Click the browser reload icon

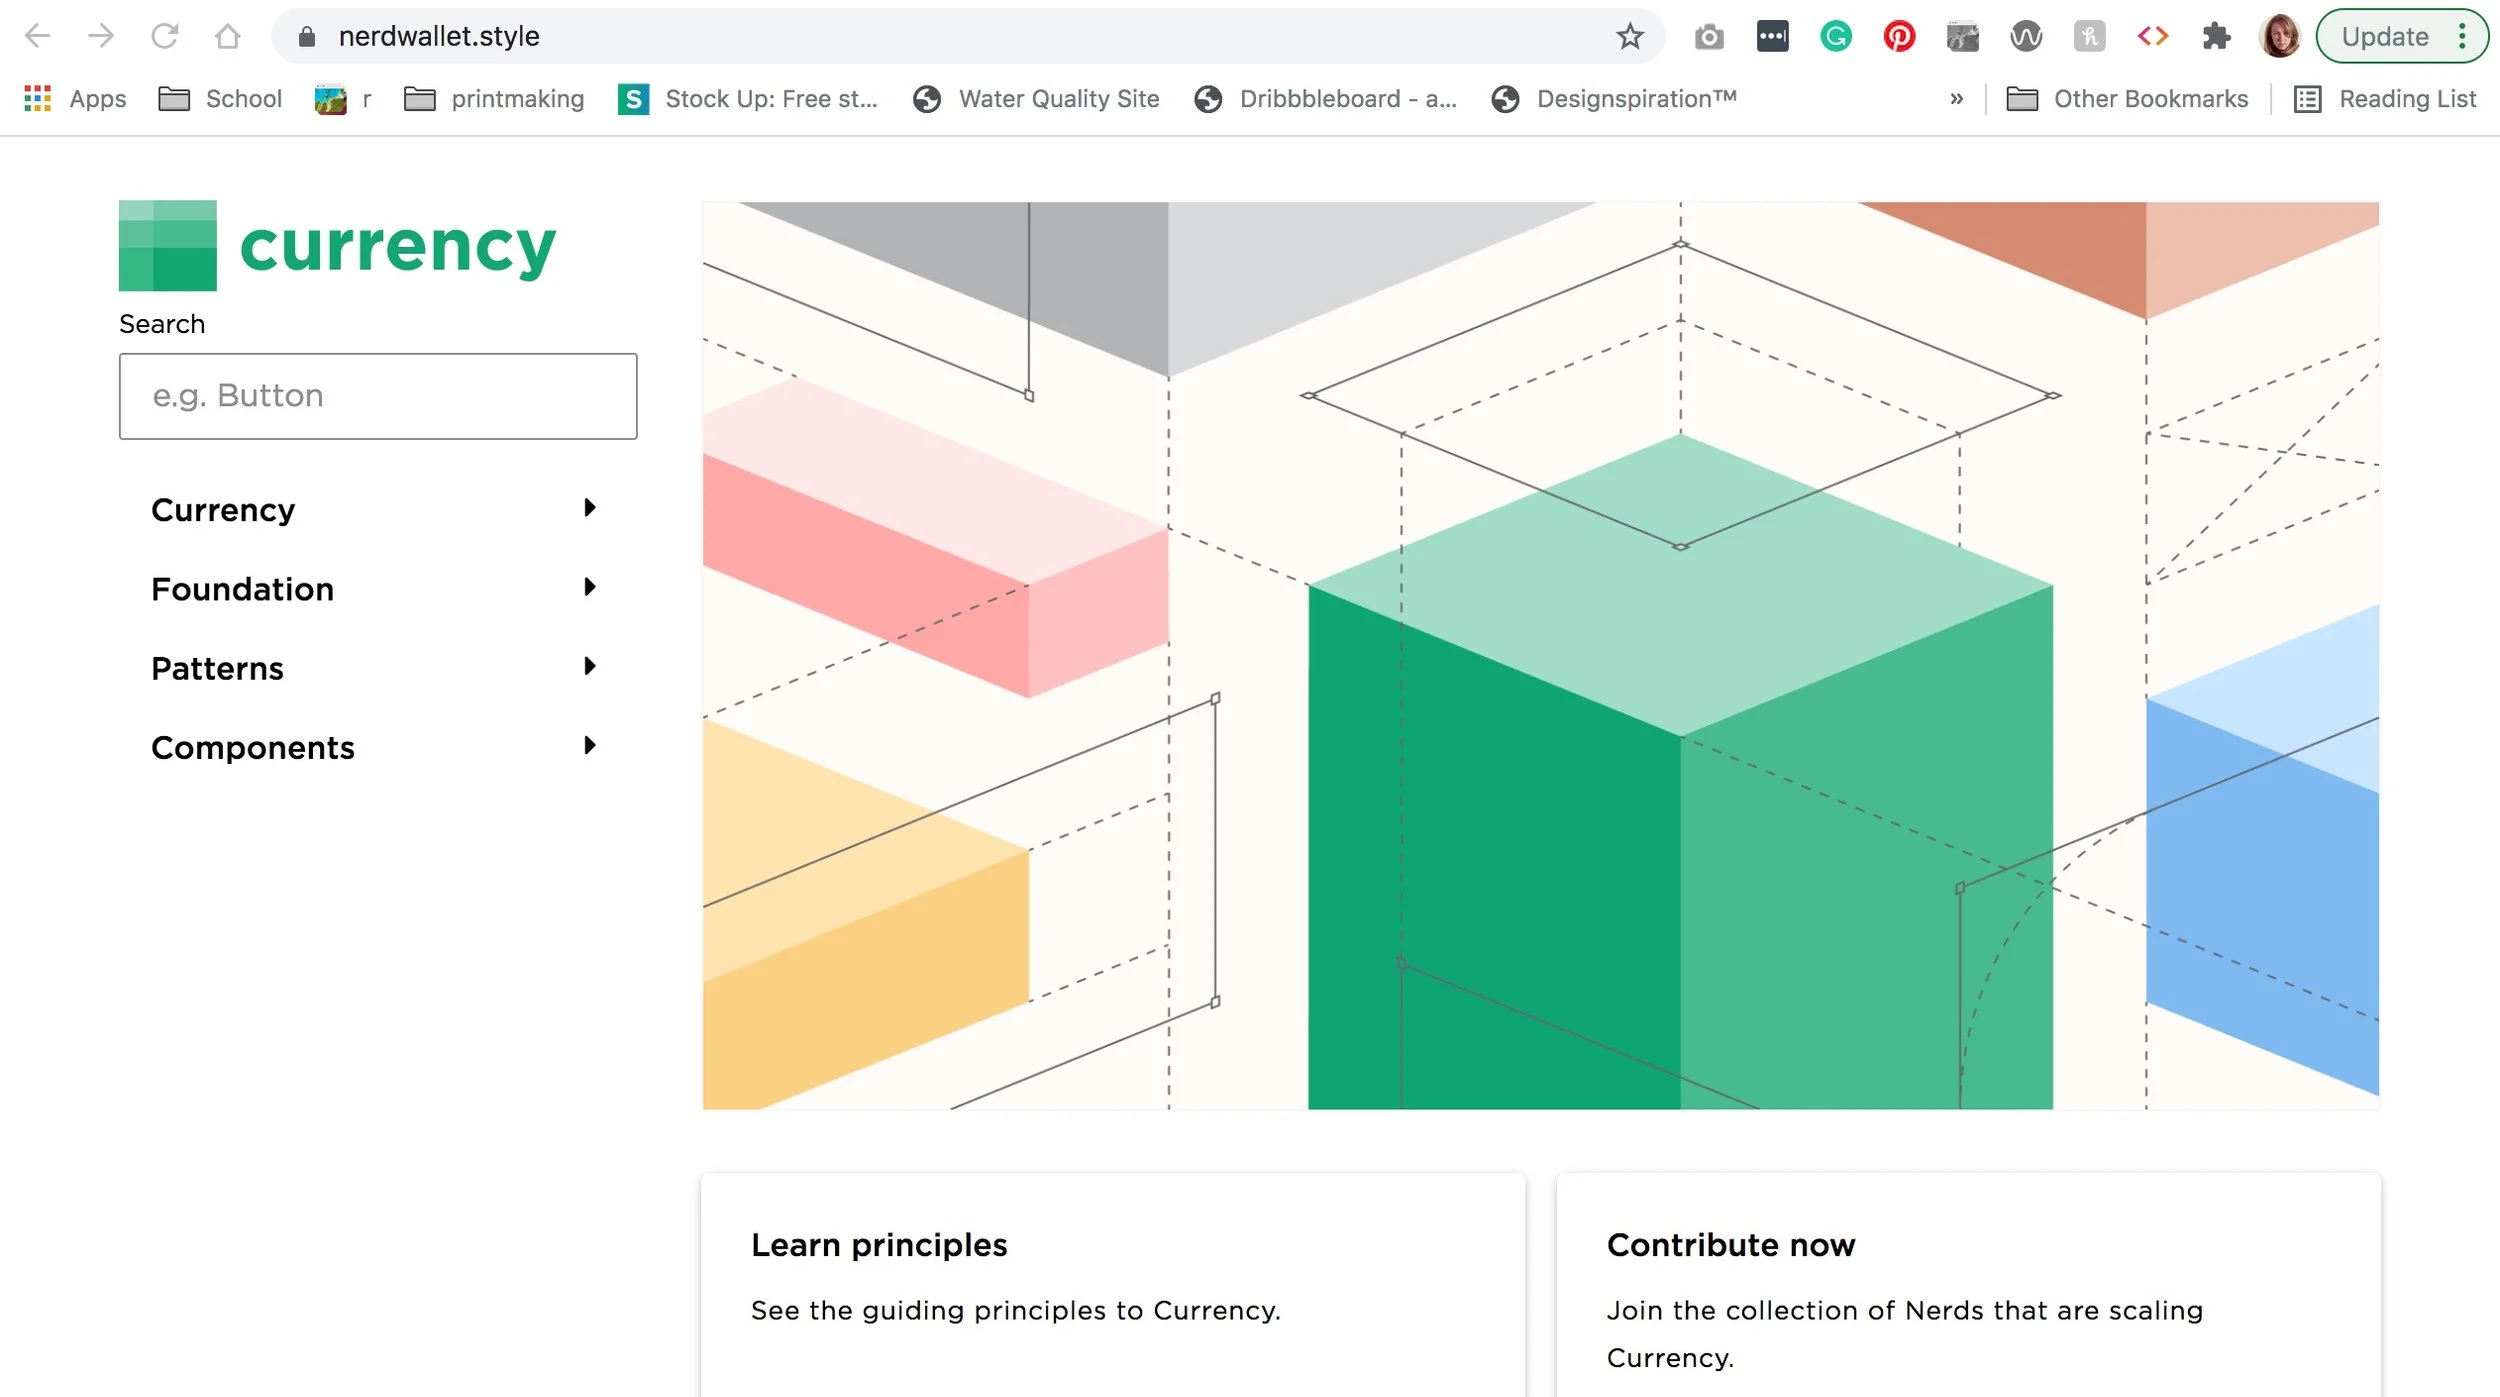(165, 37)
